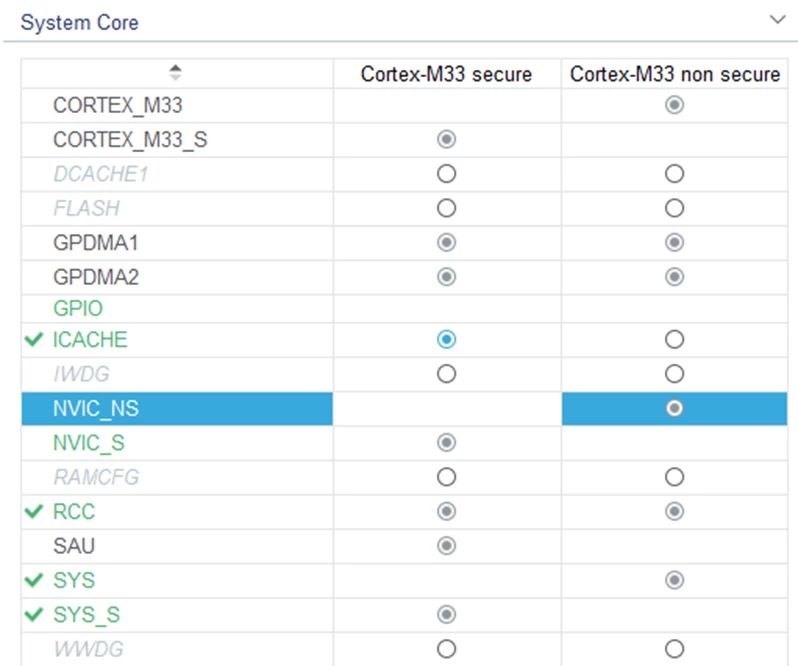Image resolution: width=798 pixels, height=666 pixels.
Task: Open GPDMA2 configuration
Action: click(x=96, y=277)
